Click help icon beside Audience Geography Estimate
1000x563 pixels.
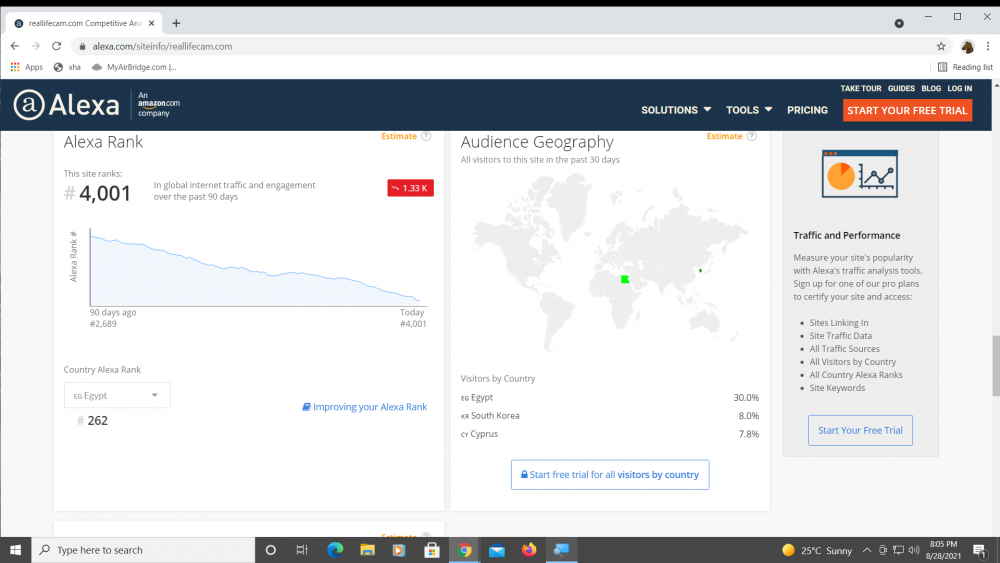coord(751,137)
